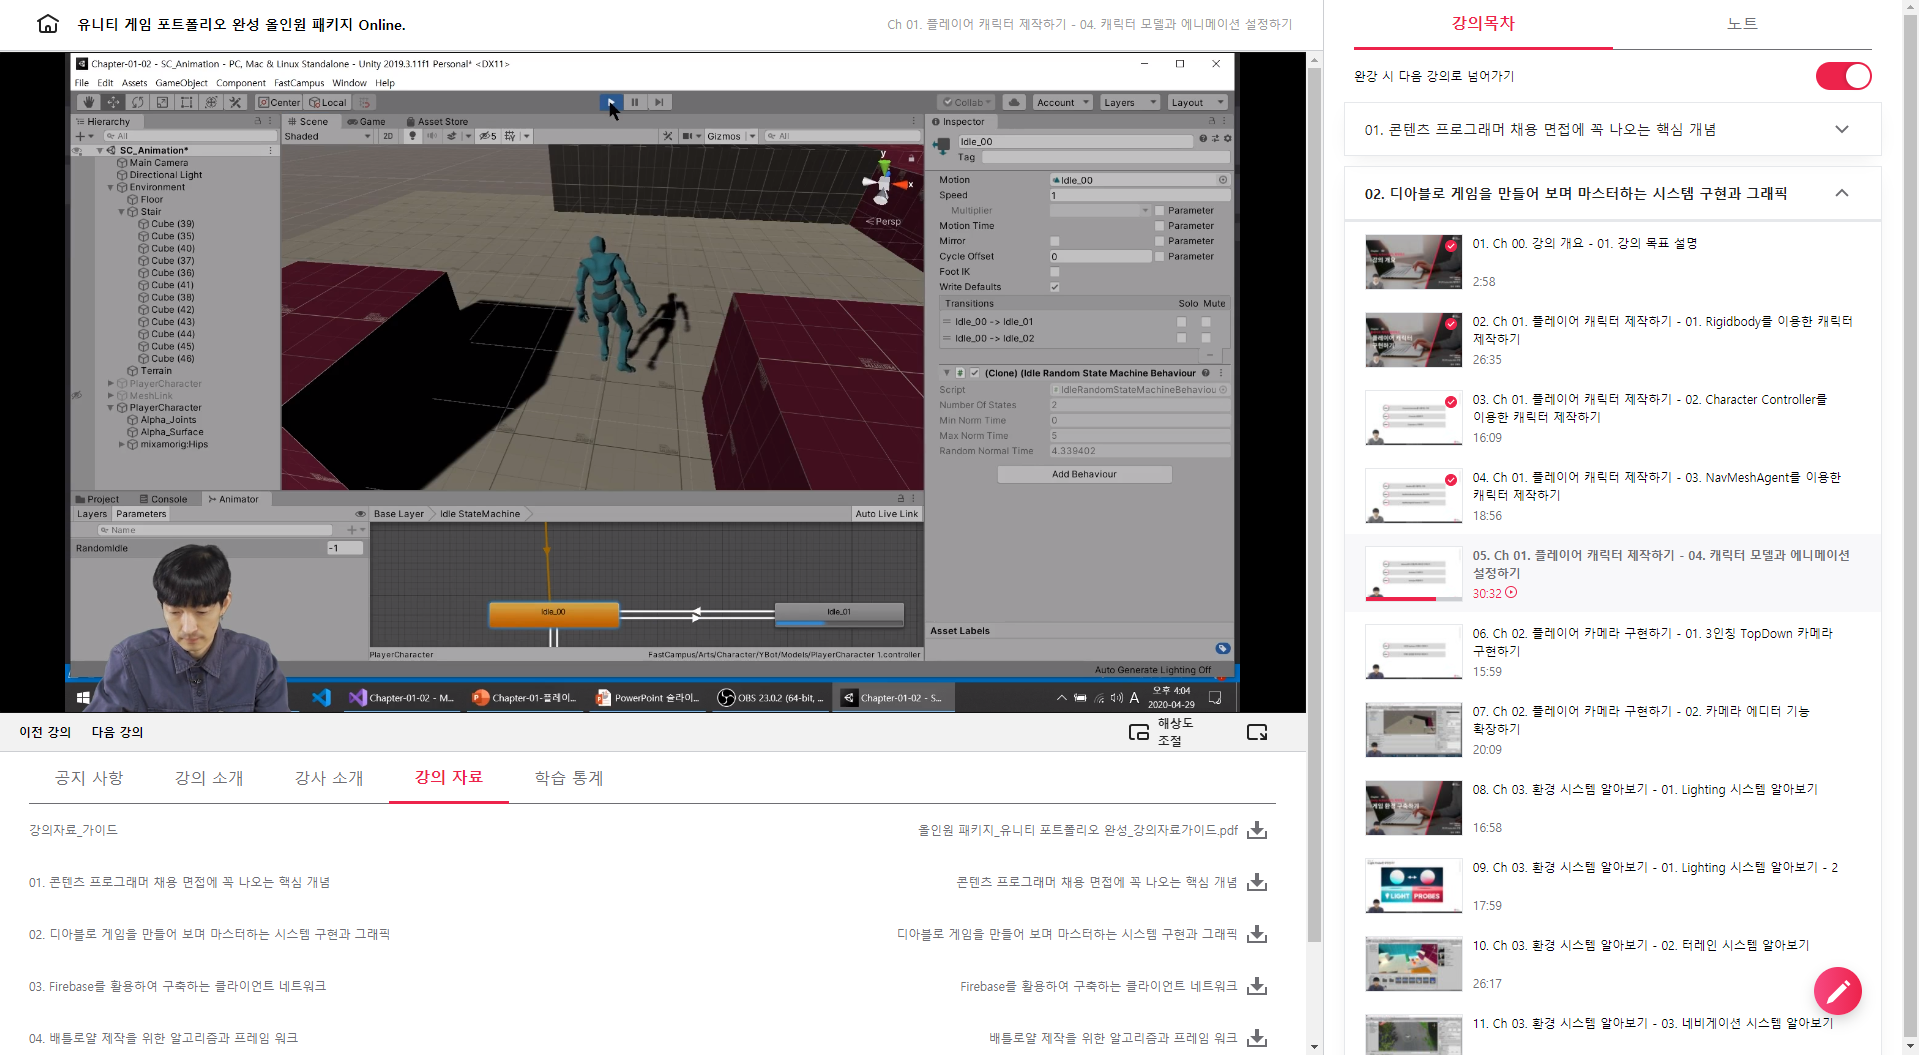This screenshot has width=1919, height=1055.
Task: Toggle the Write Defaults checkbox
Action: (1054, 287)
